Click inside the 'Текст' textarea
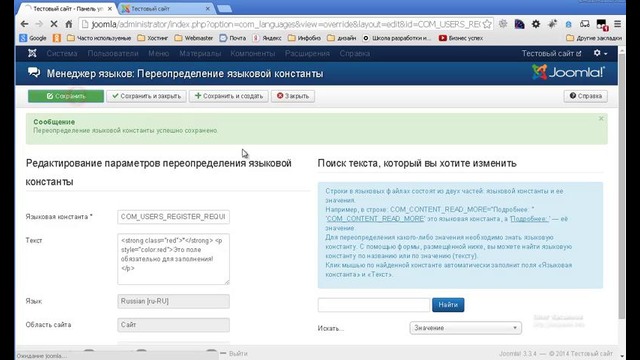This screenshot has height=360, width=640. (173, 259)
